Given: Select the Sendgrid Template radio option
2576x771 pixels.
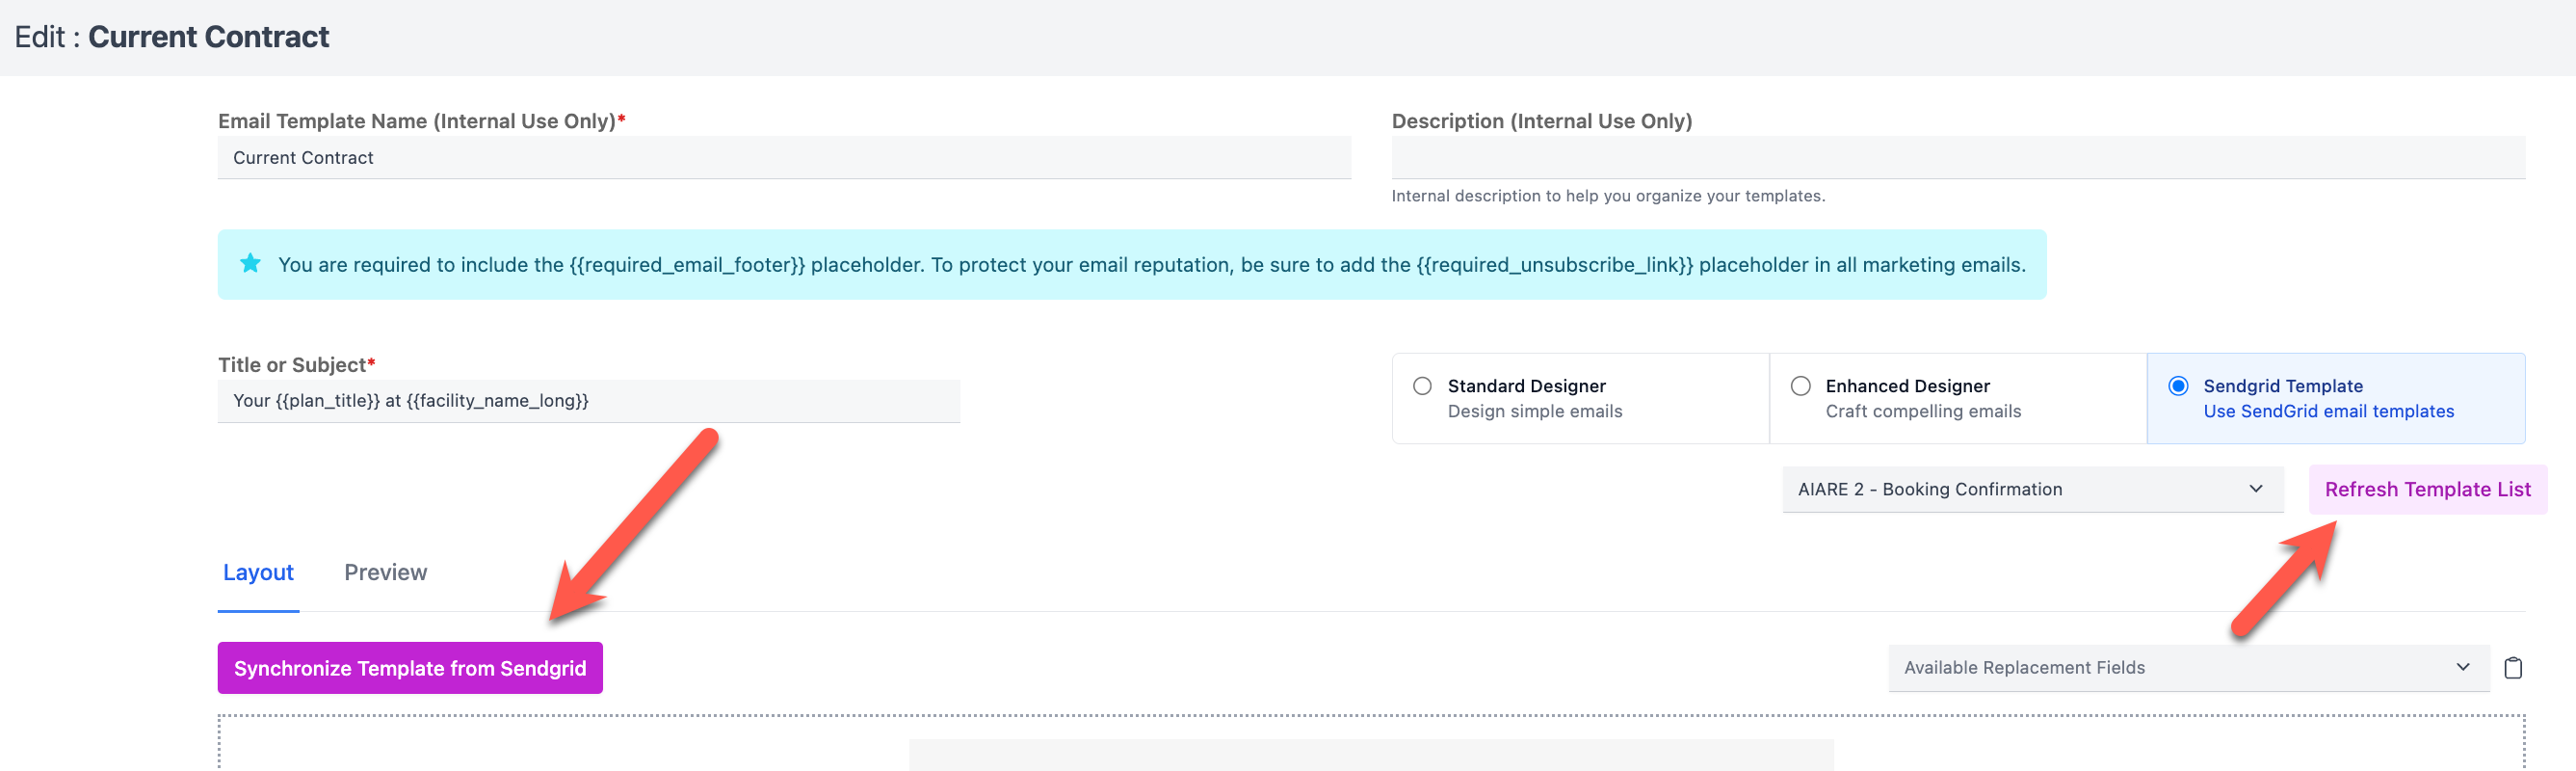Looking at the screenshot, I should click(x=2177, y=386).
